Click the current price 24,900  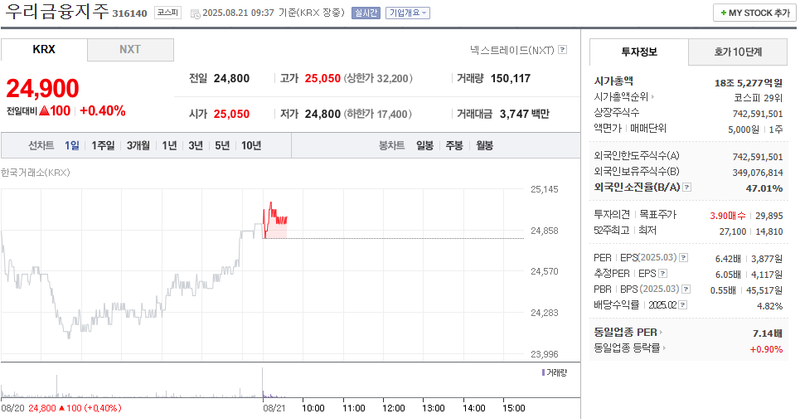tap(42, 88)
